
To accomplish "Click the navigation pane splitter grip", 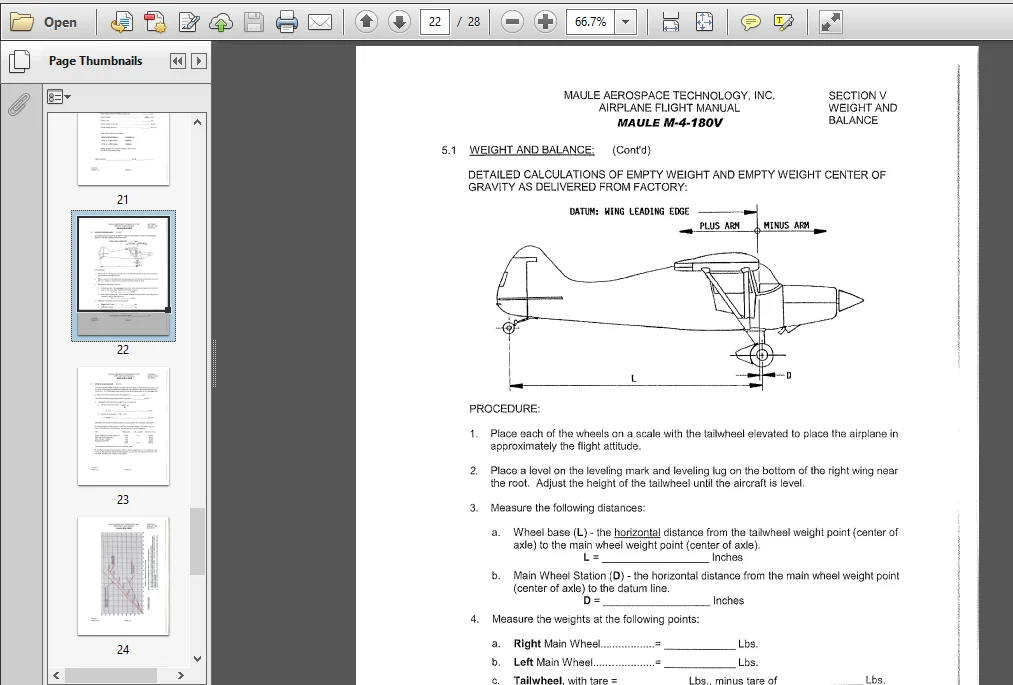I will click(214, 363).
